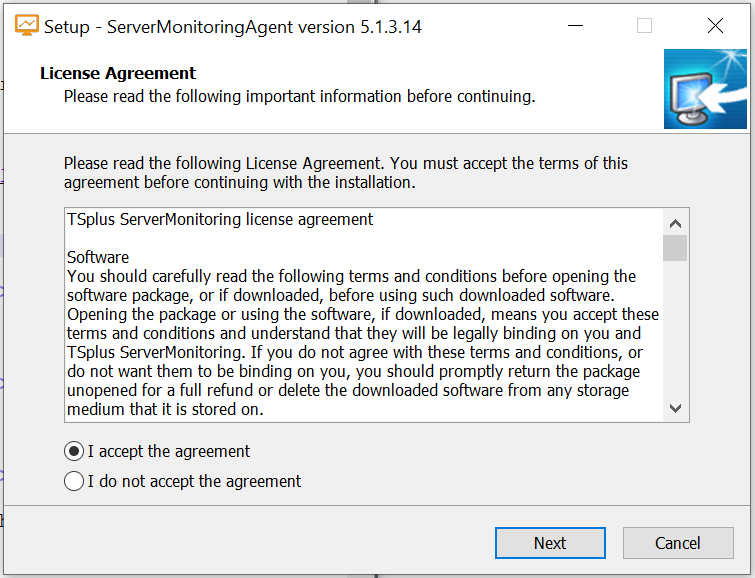Select "I do not accept the agreement"
This screenshot has width=755, height=578.
tap(74, 481)
